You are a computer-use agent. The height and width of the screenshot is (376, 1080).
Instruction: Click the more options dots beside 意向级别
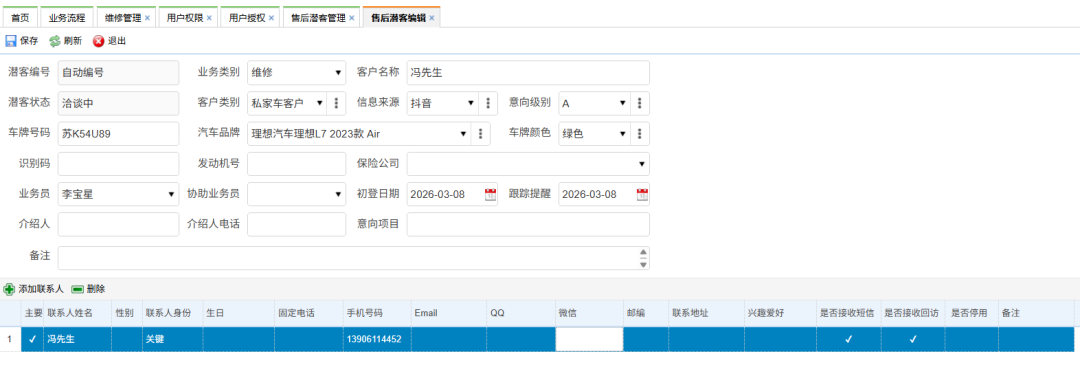tap(639, 103)
